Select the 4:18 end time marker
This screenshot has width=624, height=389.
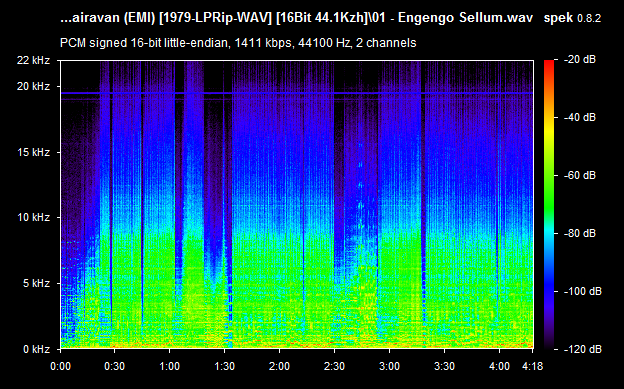pyautogui.click(x=532, y=366)
